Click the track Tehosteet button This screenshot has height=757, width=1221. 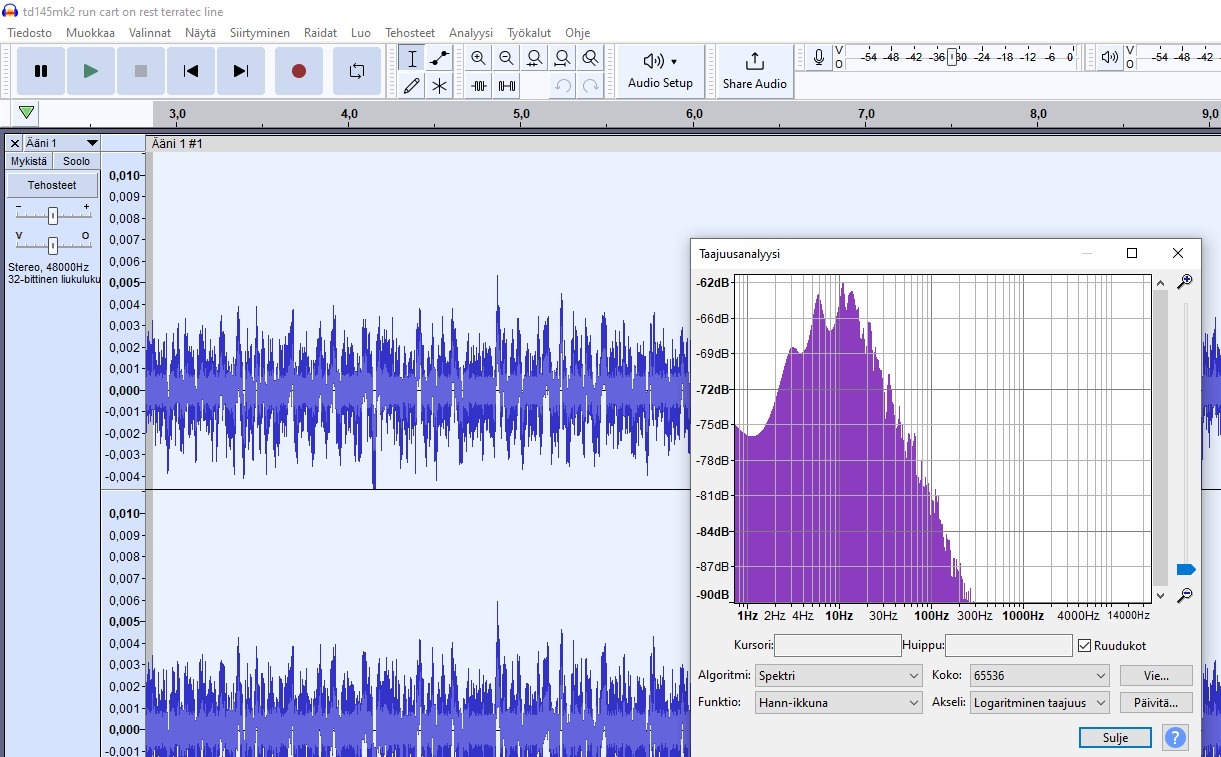coord(52,185)
